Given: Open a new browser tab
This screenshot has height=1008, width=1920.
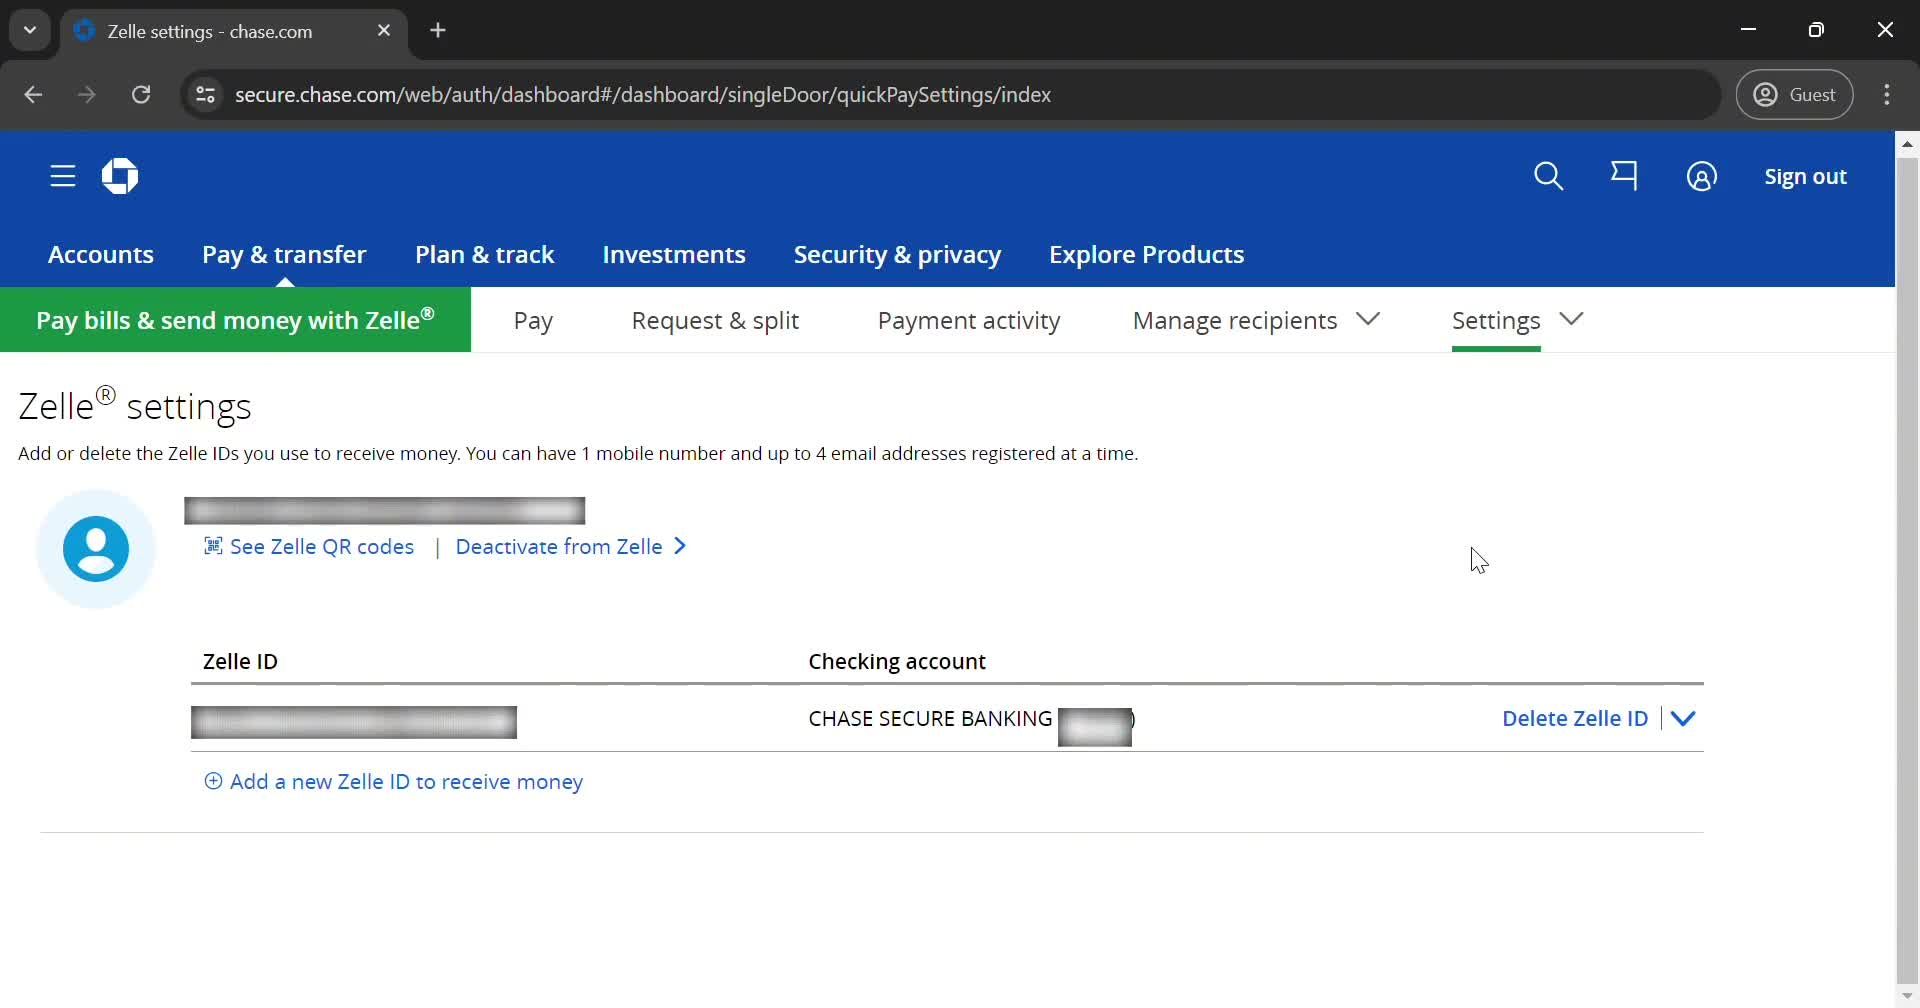Looking at the screenshot, I should (x=438, y=30).
